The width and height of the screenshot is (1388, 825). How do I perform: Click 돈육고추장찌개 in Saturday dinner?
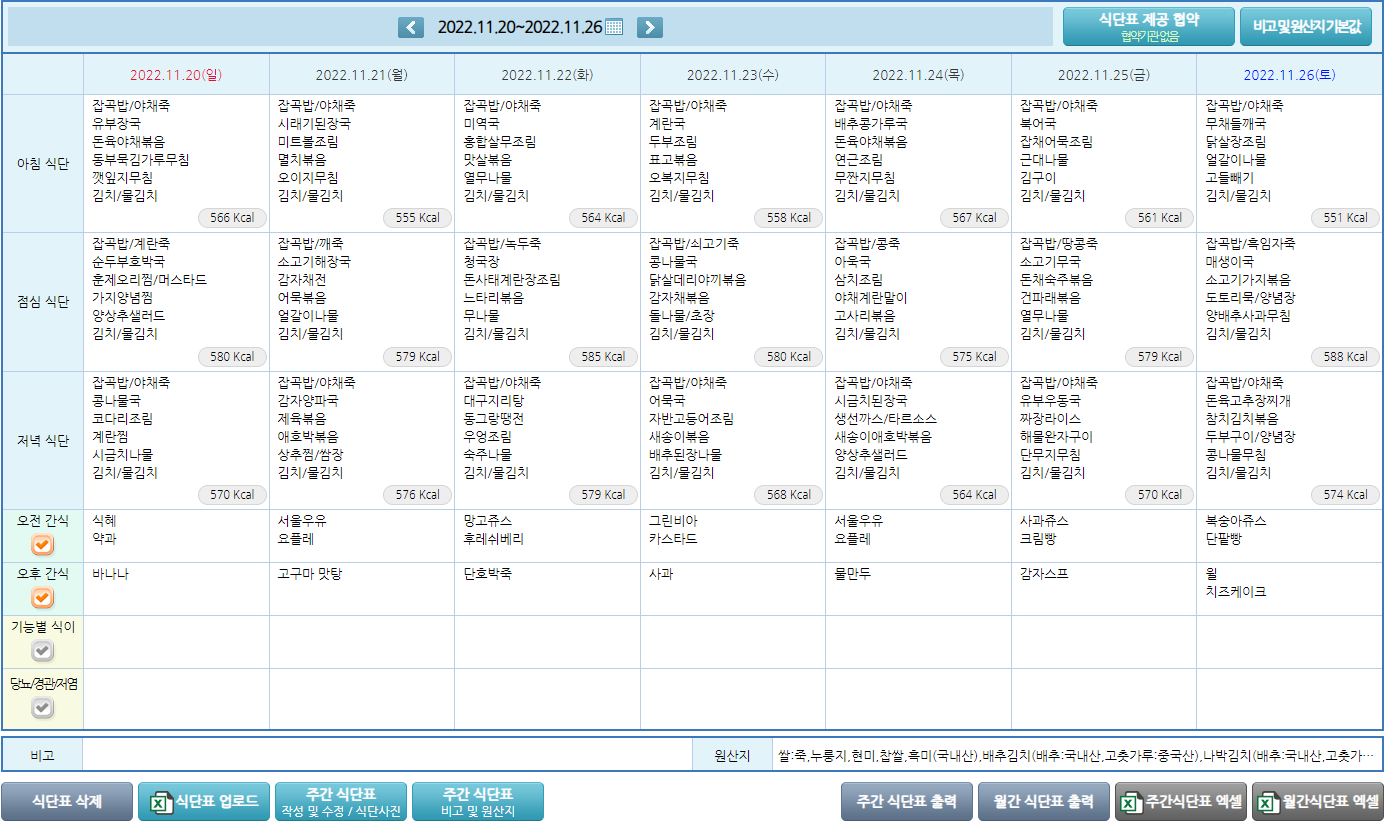tap(1250, 401)
